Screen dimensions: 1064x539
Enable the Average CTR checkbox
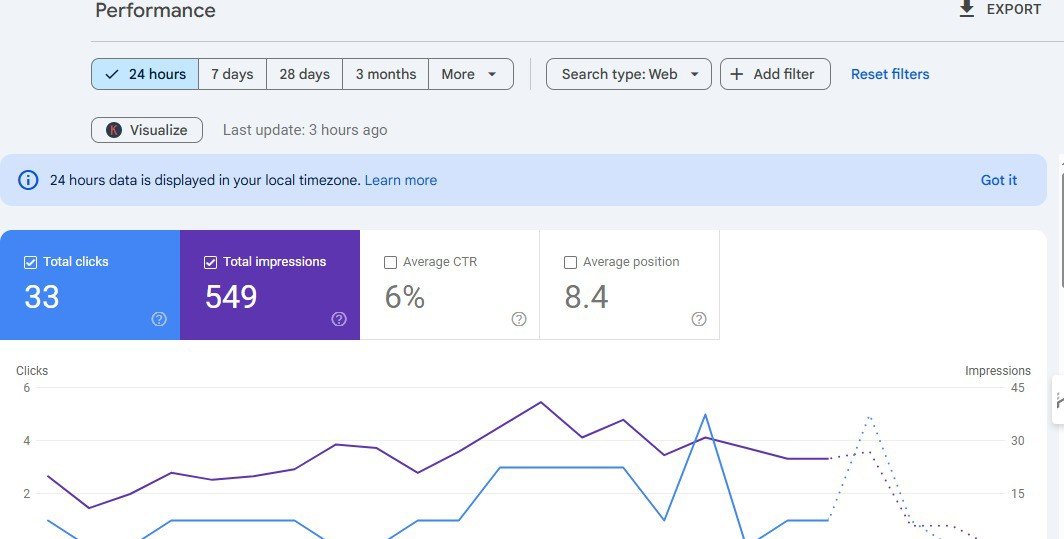click(390, 262)
